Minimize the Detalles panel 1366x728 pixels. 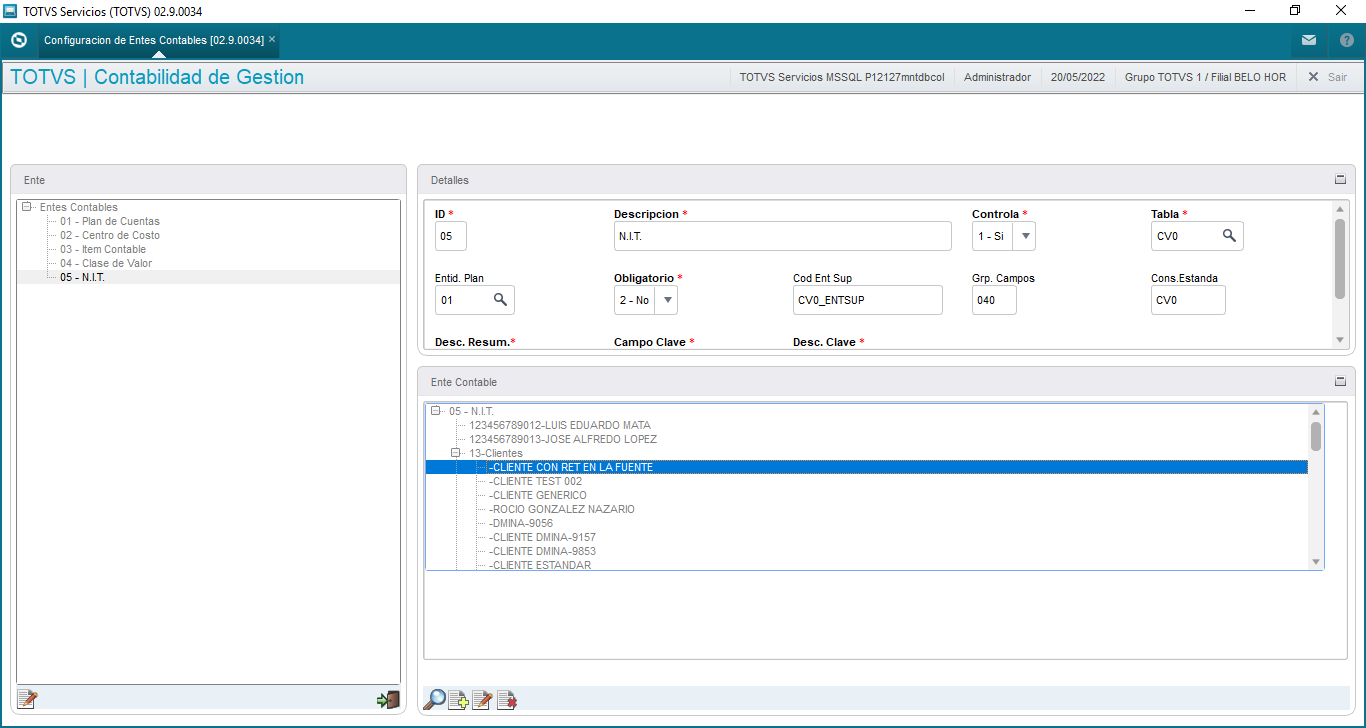pyautogui.click(x=1340, y=180)
